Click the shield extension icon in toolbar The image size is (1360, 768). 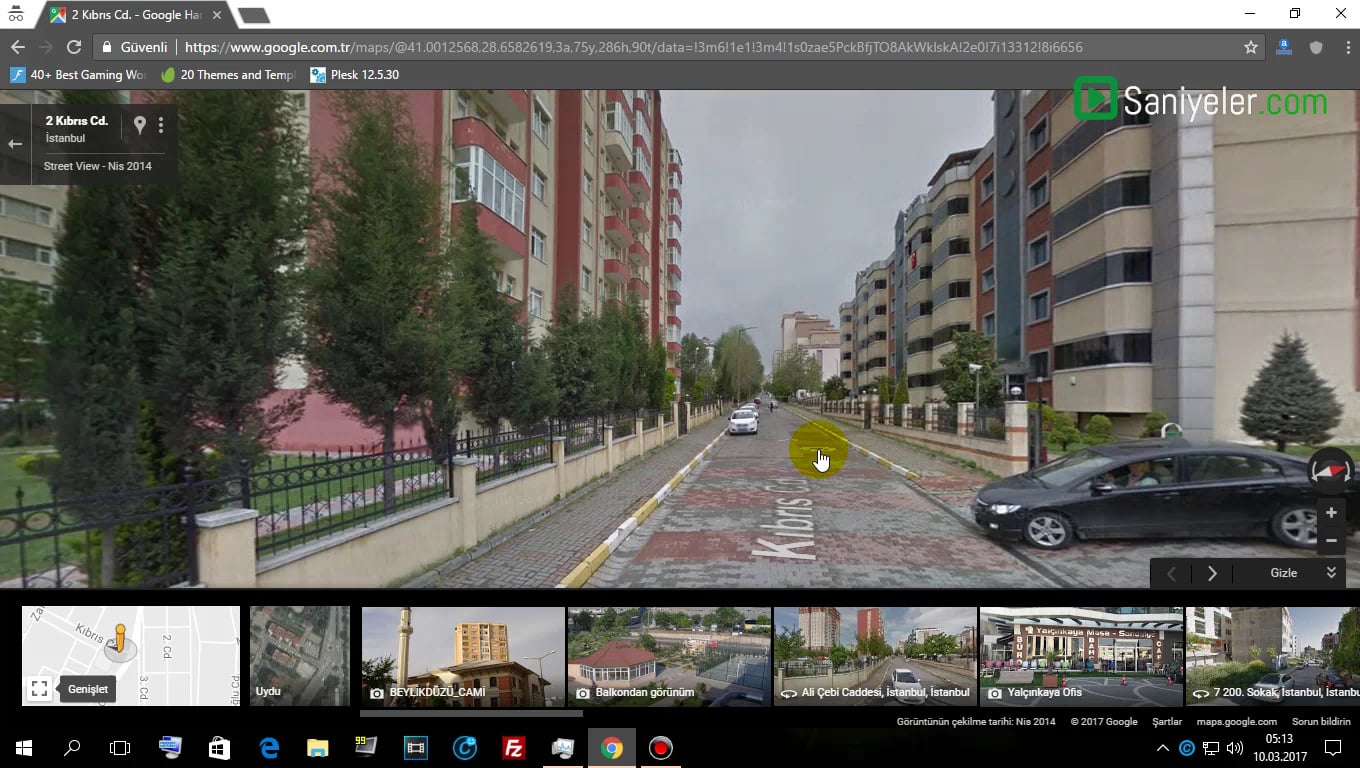[x=1316, y=47]
